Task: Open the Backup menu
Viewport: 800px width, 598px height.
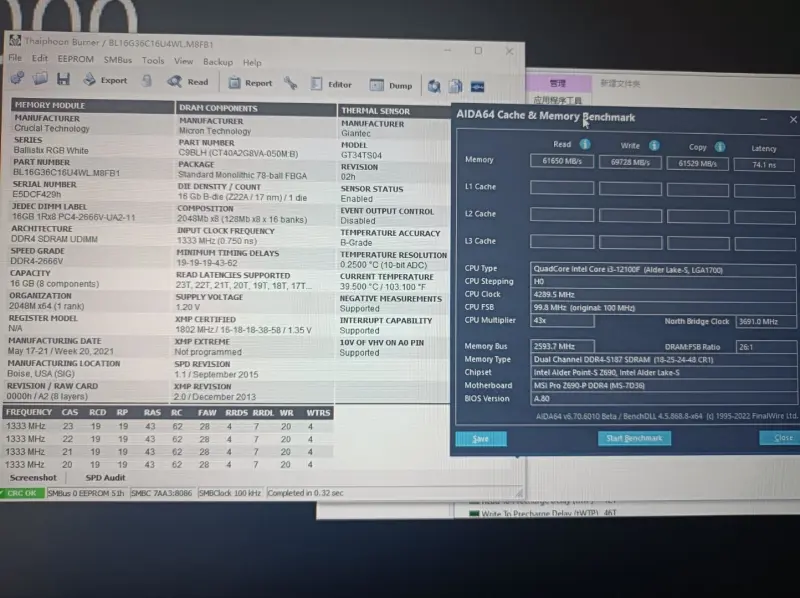Action: tap(218, 62)
